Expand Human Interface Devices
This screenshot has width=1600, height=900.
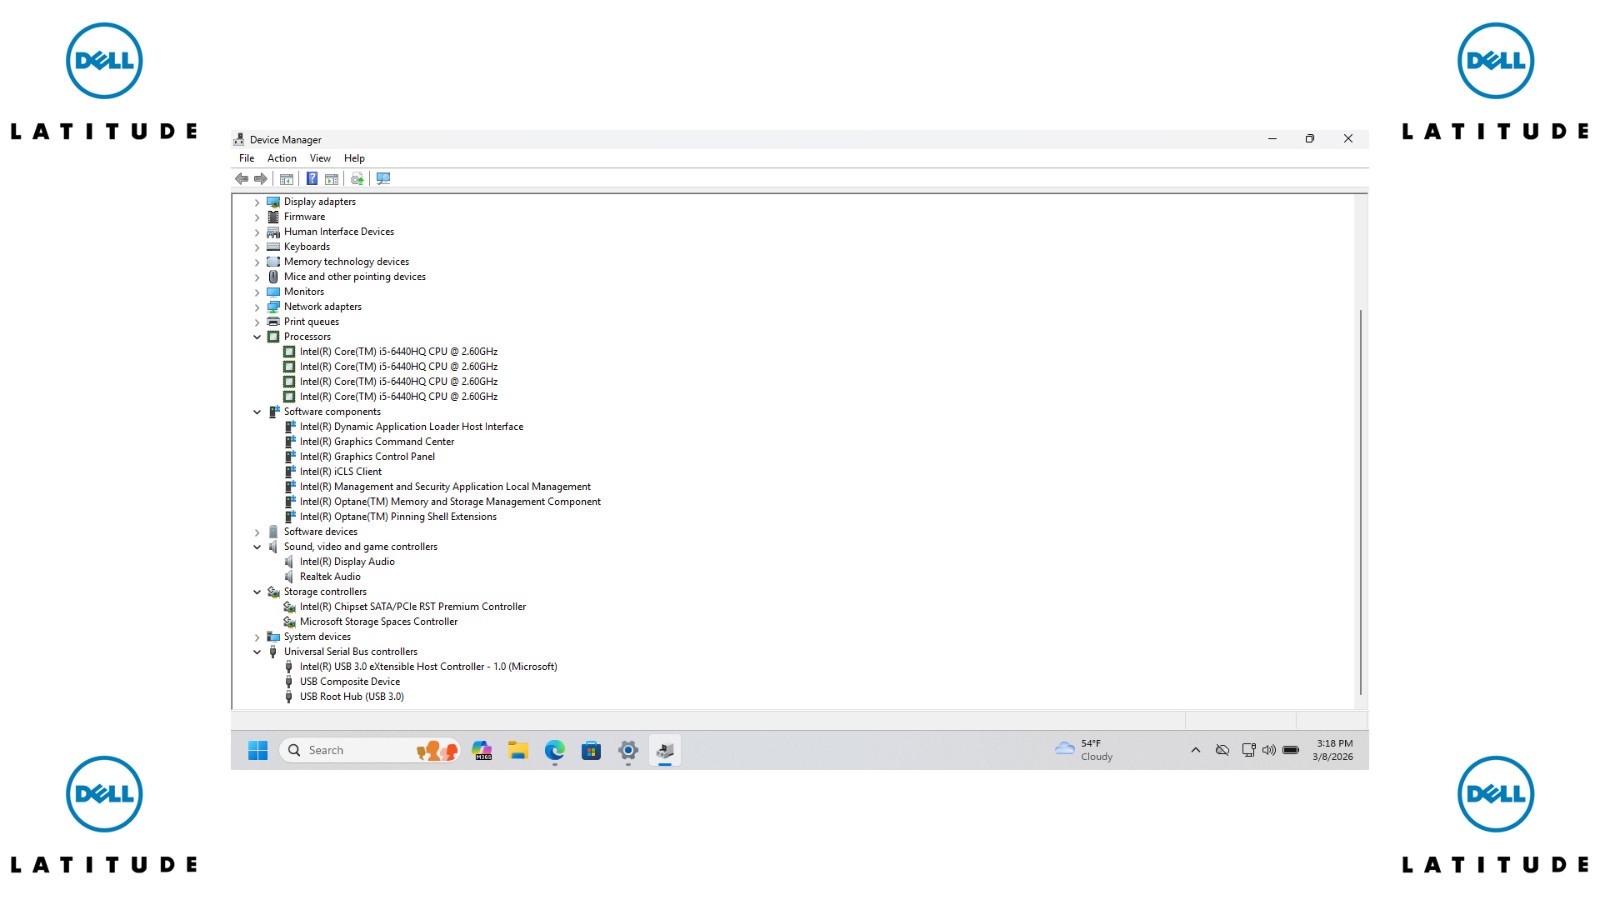click(x=257, y=232)
